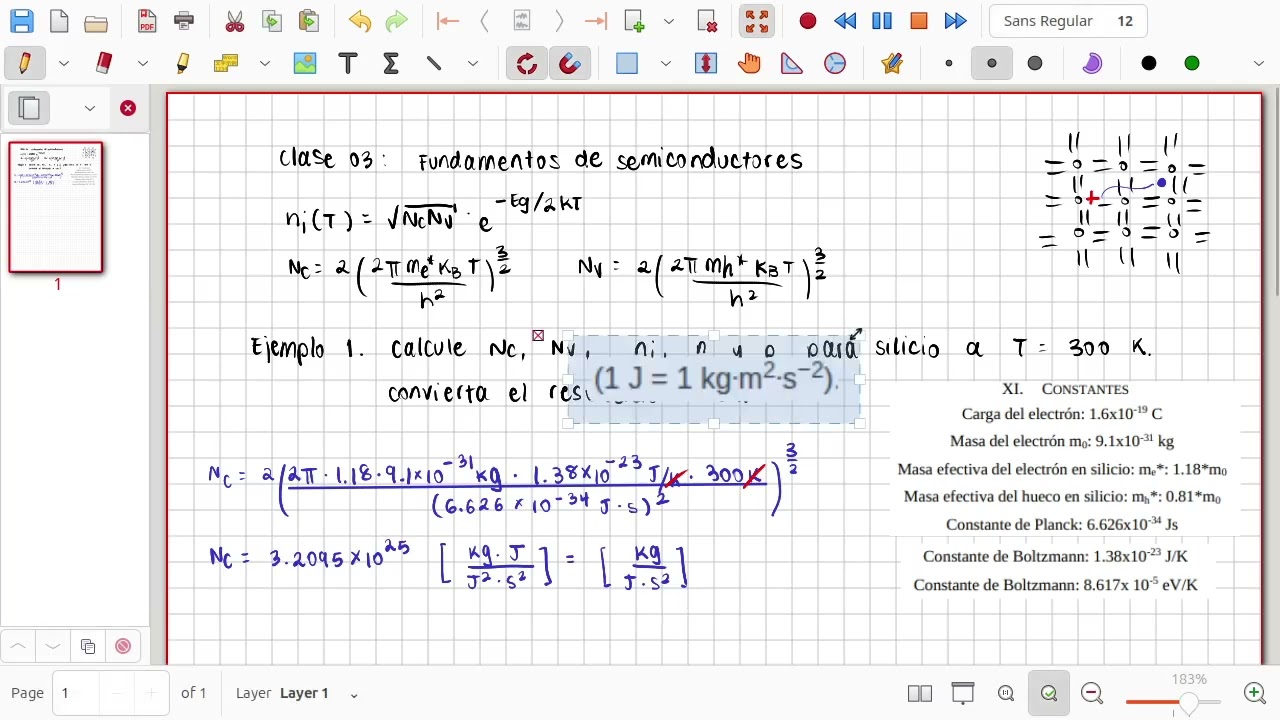Fast-forward the audio playback
The width and height of the screenshot is (1280, 720).
(x=956, y=21)
